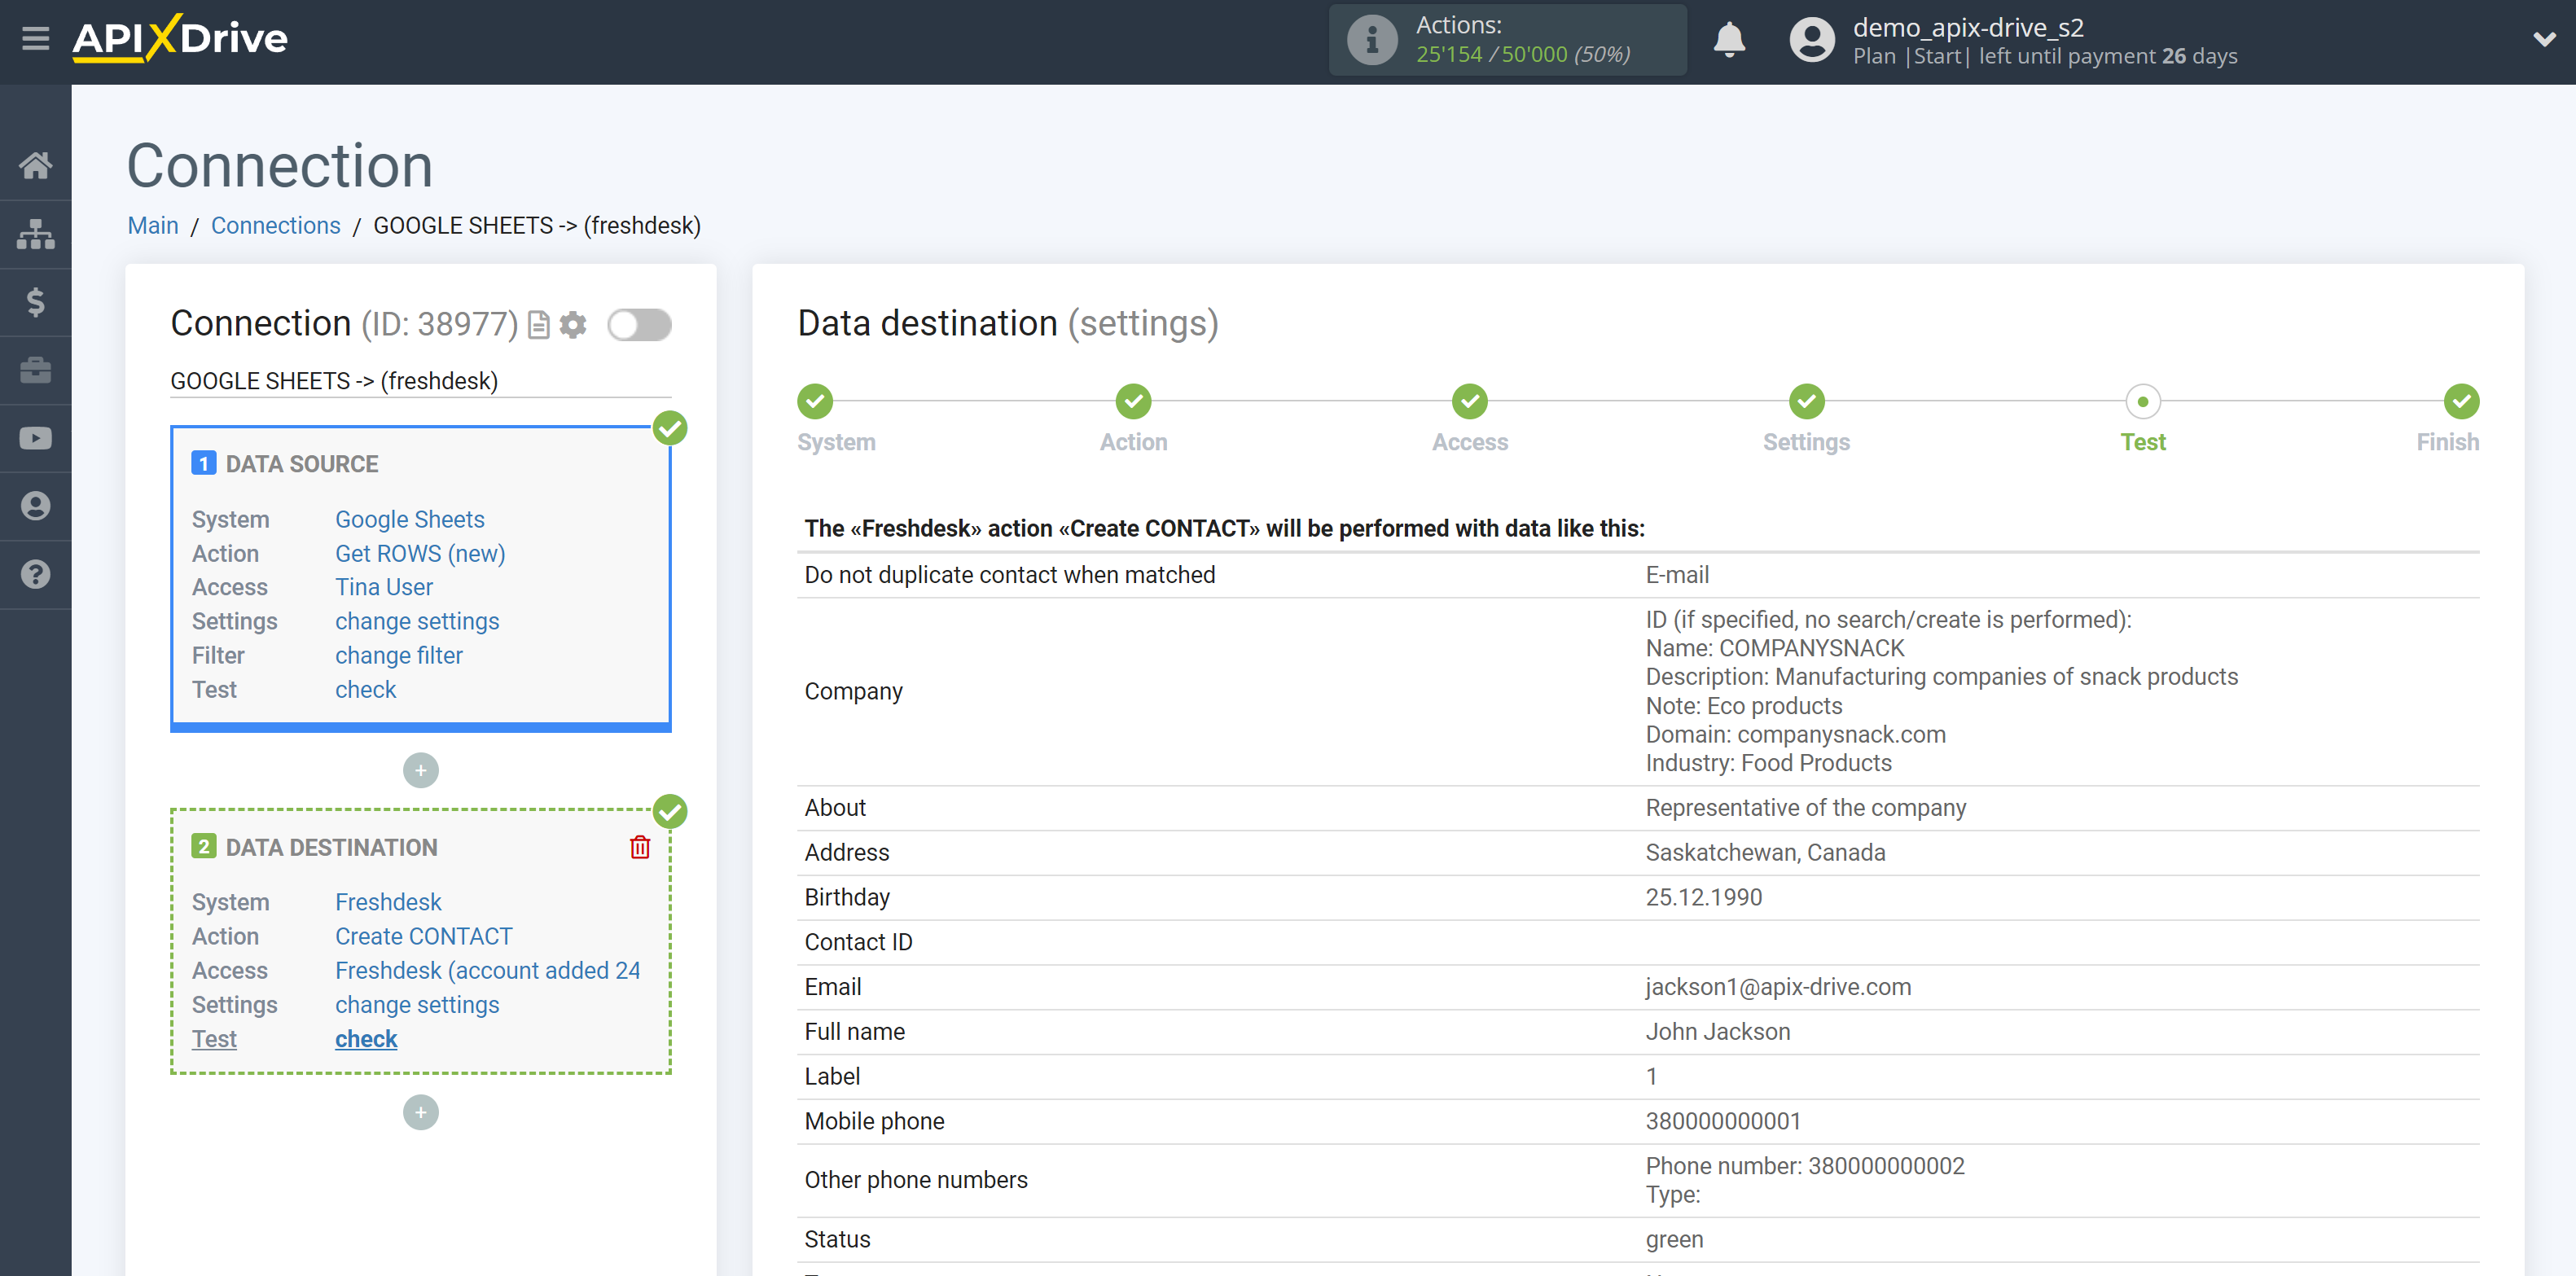The width and height of the screenshot is (2576, 1276).
Task: Open the billing dollar sidebar icon
Action: point(35,302)
